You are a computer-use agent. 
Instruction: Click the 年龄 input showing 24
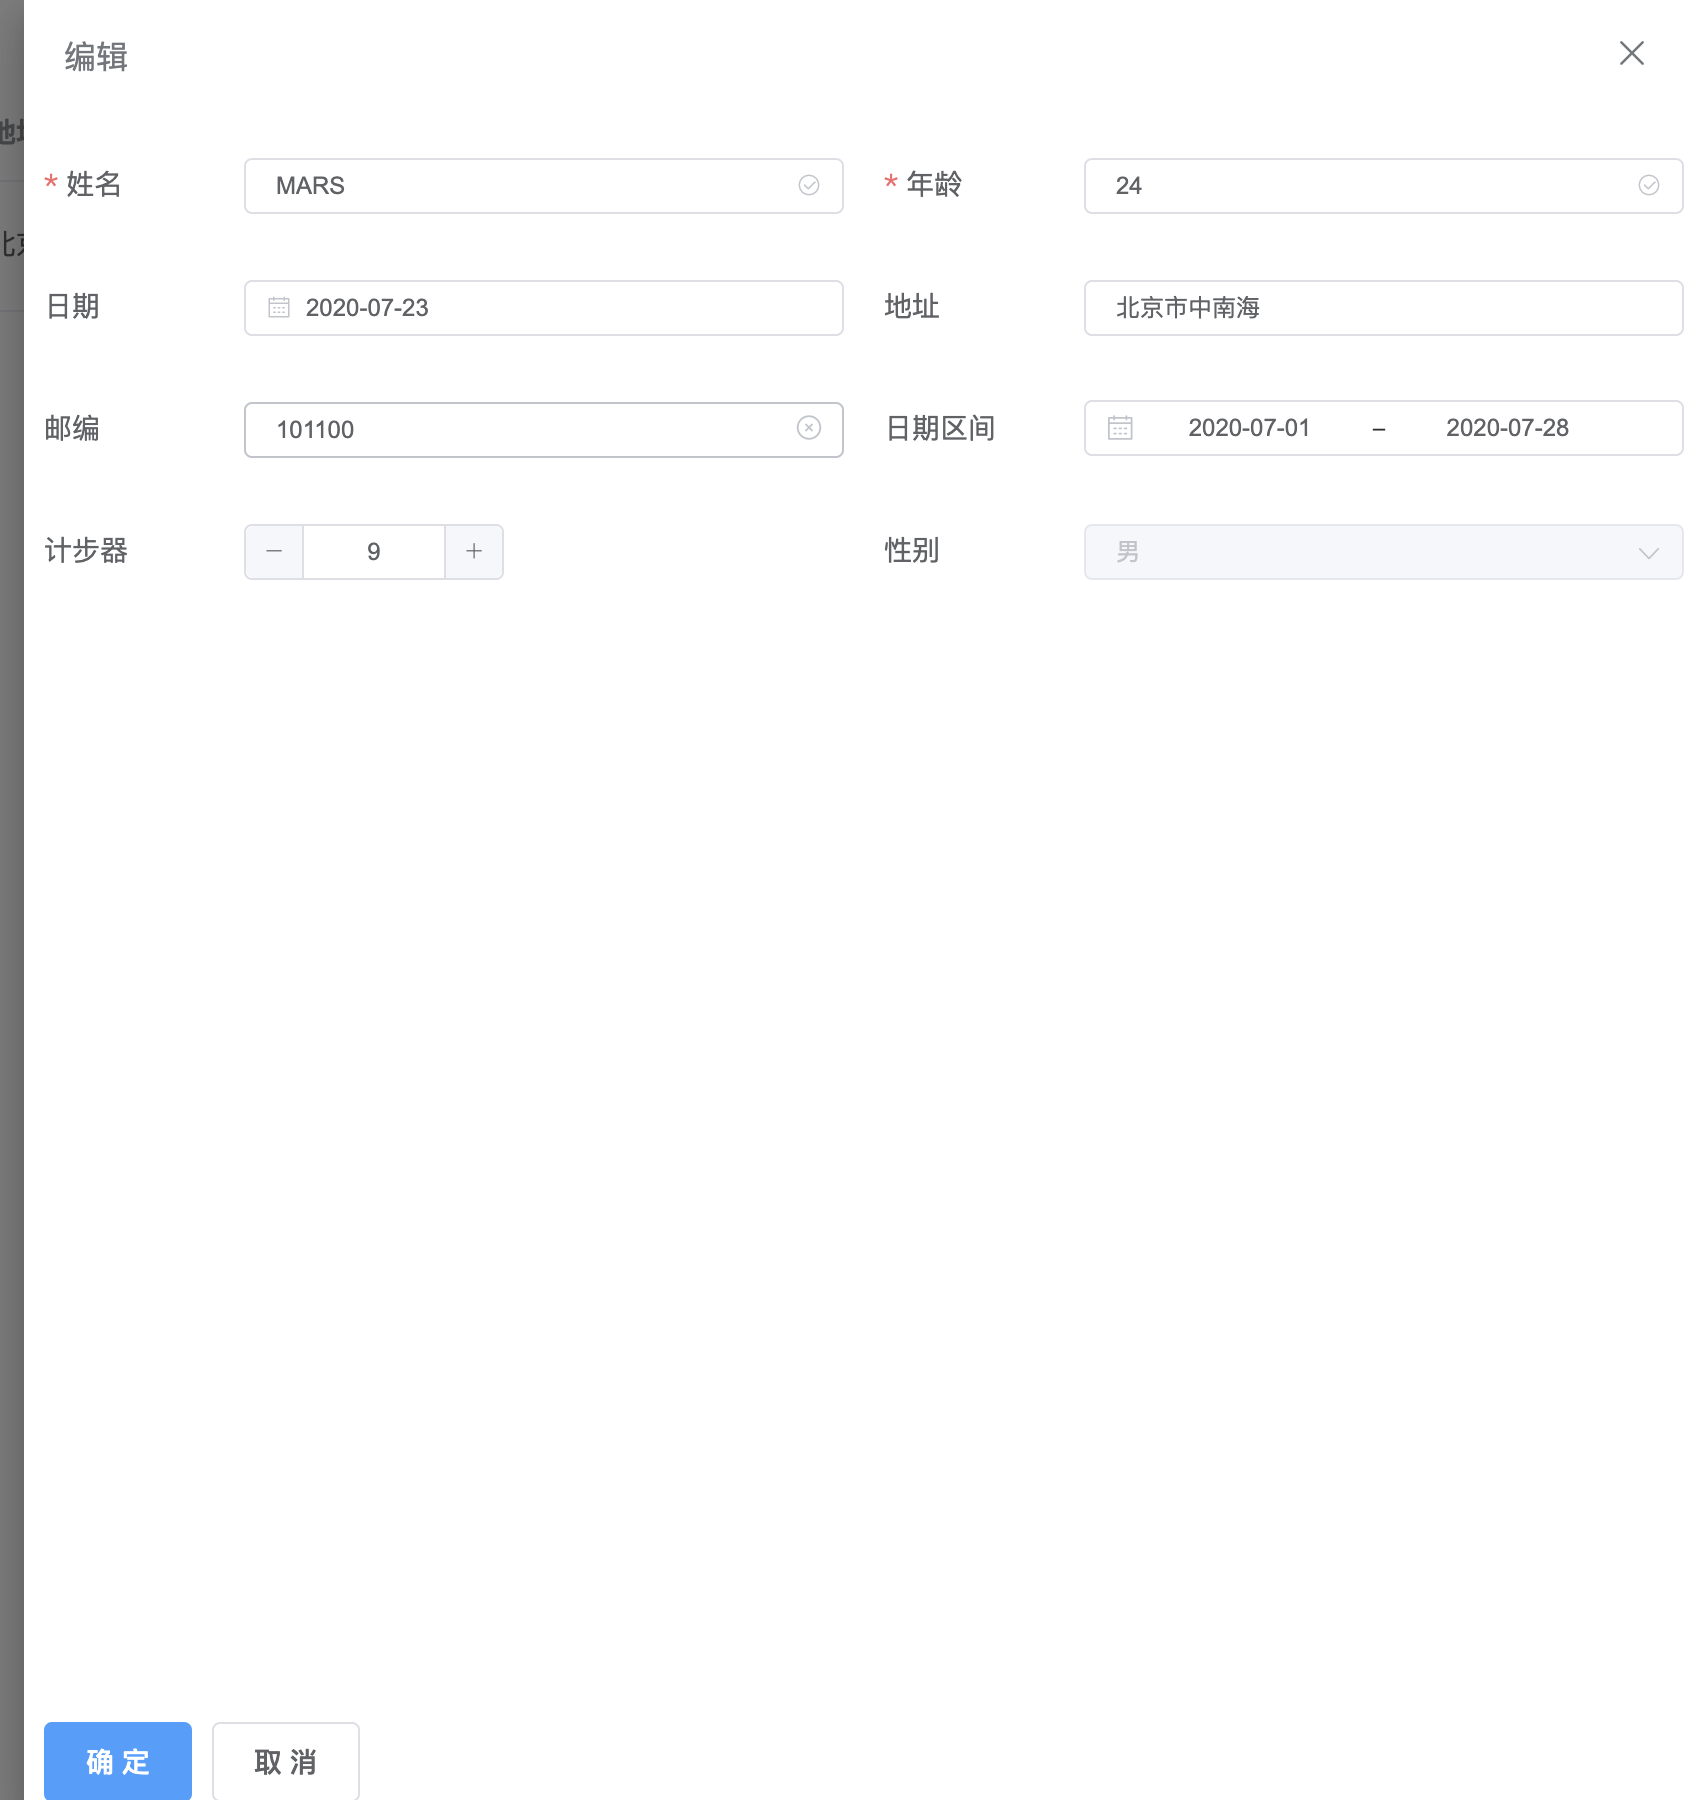click(1383, 186)
